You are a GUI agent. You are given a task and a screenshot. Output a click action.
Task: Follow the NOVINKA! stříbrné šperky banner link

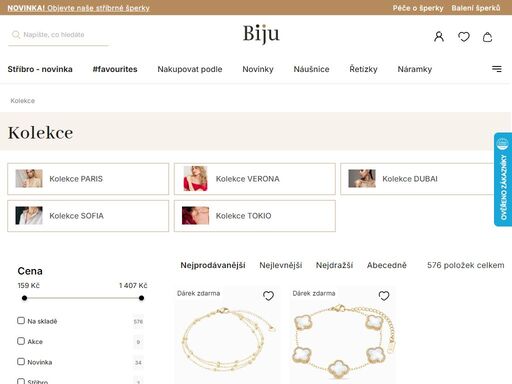point(78,8)
